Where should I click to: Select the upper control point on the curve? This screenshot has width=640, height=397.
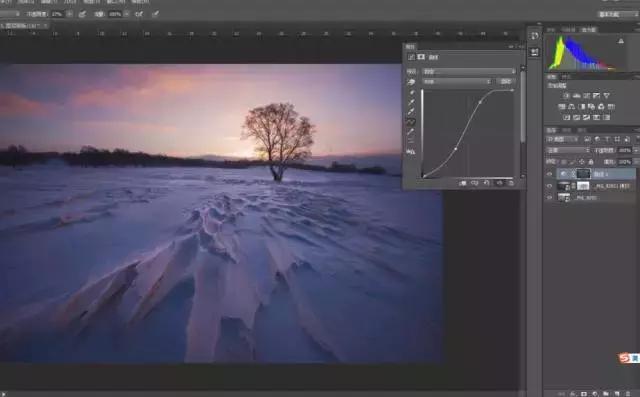(480, 102)
